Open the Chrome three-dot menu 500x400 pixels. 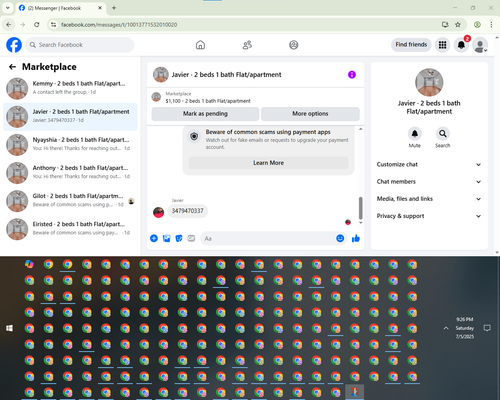click(491, 25)
